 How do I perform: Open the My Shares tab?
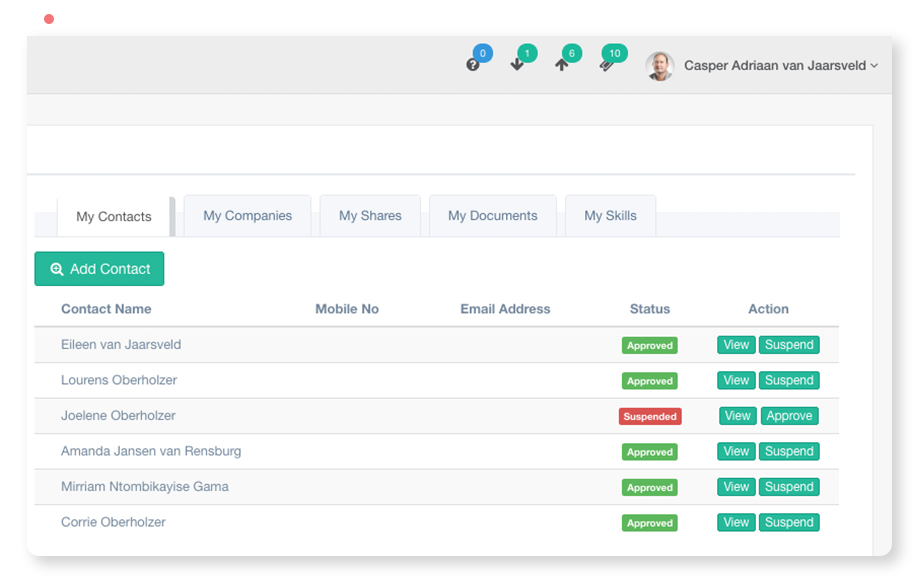click(x=370, y=216)
